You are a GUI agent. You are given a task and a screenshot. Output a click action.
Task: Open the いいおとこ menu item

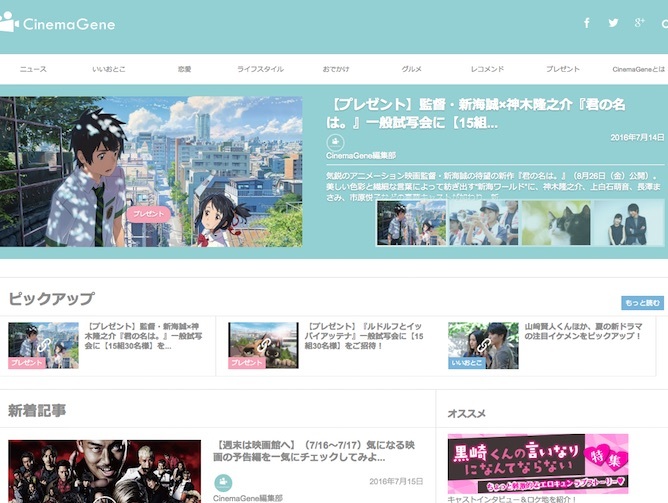tap(109, 69)
